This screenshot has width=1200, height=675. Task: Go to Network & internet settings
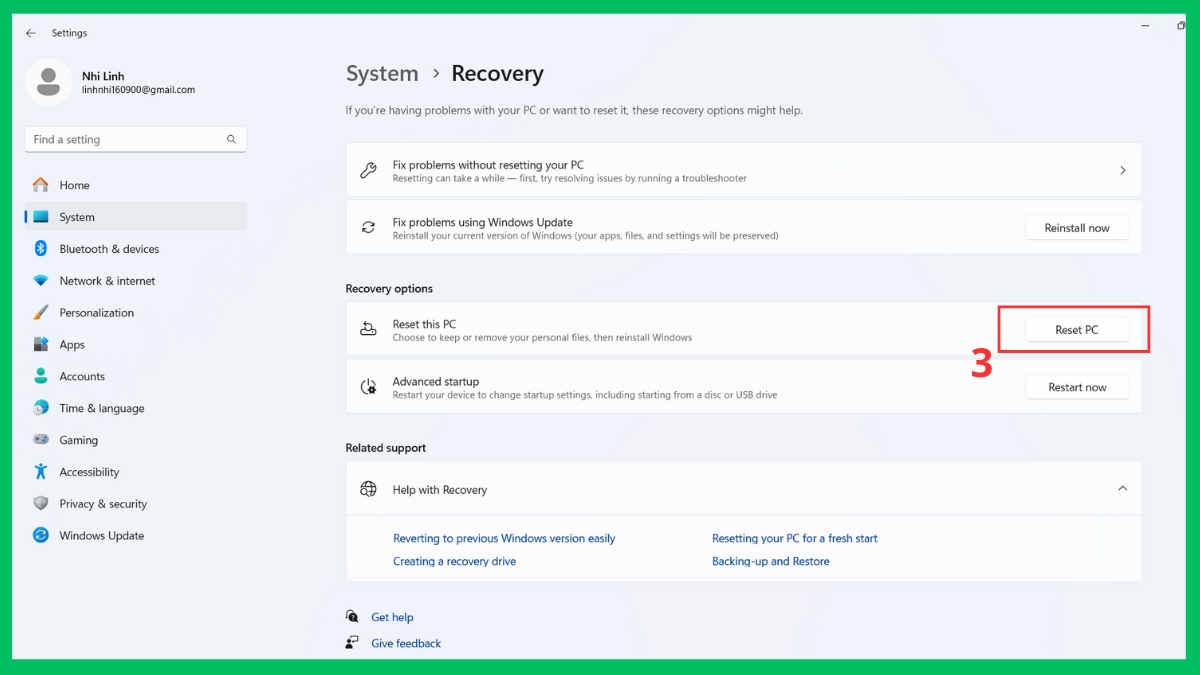coord(135,281)
